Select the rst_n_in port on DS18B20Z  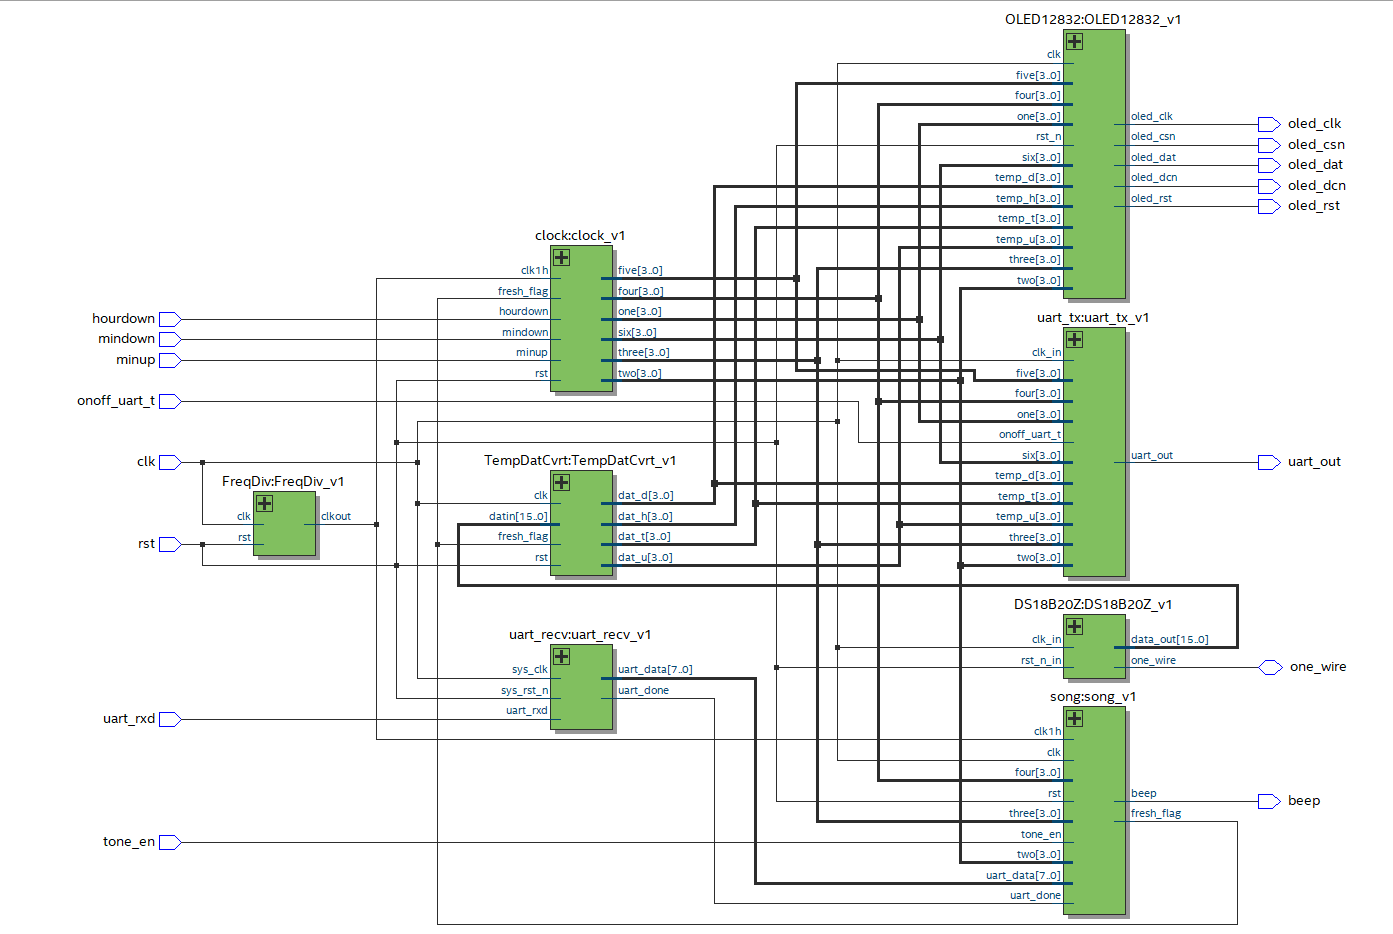coord(1041,661)
